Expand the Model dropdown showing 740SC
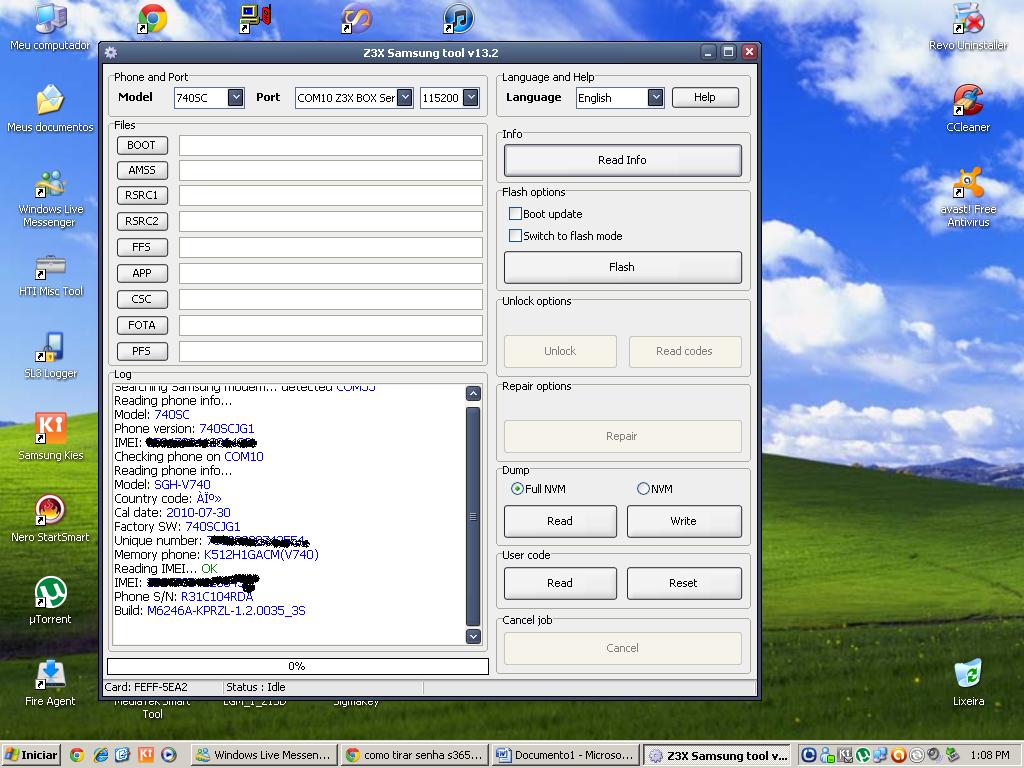Screen dimensions: 1024x768 (236, 97)
